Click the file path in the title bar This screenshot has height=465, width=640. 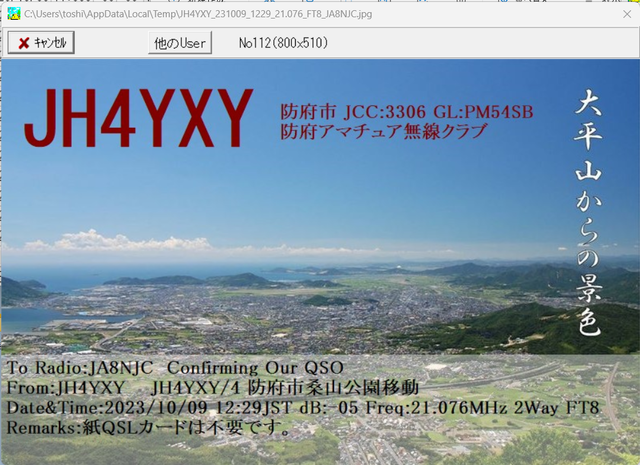tap(198, 14)
